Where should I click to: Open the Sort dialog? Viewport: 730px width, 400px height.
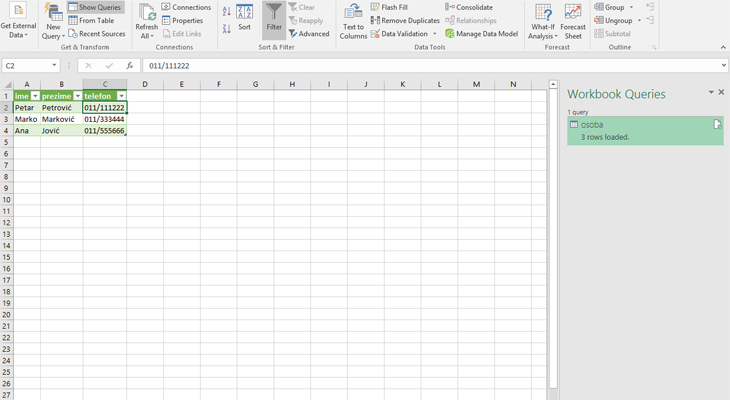pyautogui.click(x=244, y=19)
